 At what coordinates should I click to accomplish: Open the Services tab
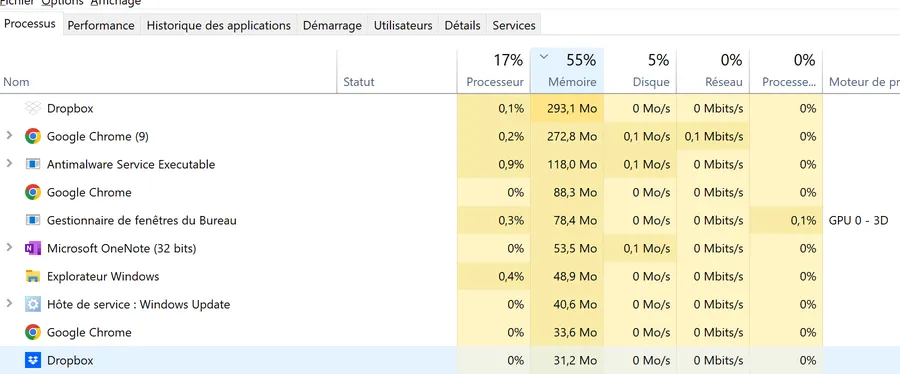(x=514, y=25)
